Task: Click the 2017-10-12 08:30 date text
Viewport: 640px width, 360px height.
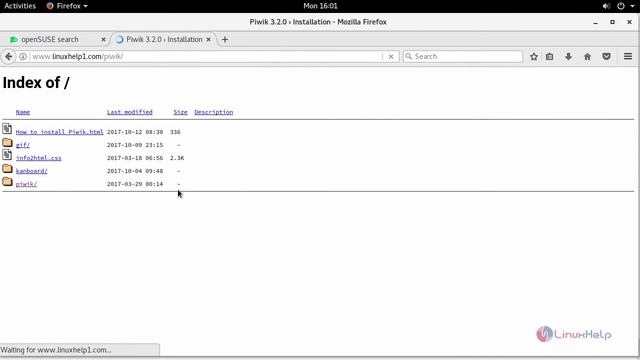Action: (x=135, y=132)
